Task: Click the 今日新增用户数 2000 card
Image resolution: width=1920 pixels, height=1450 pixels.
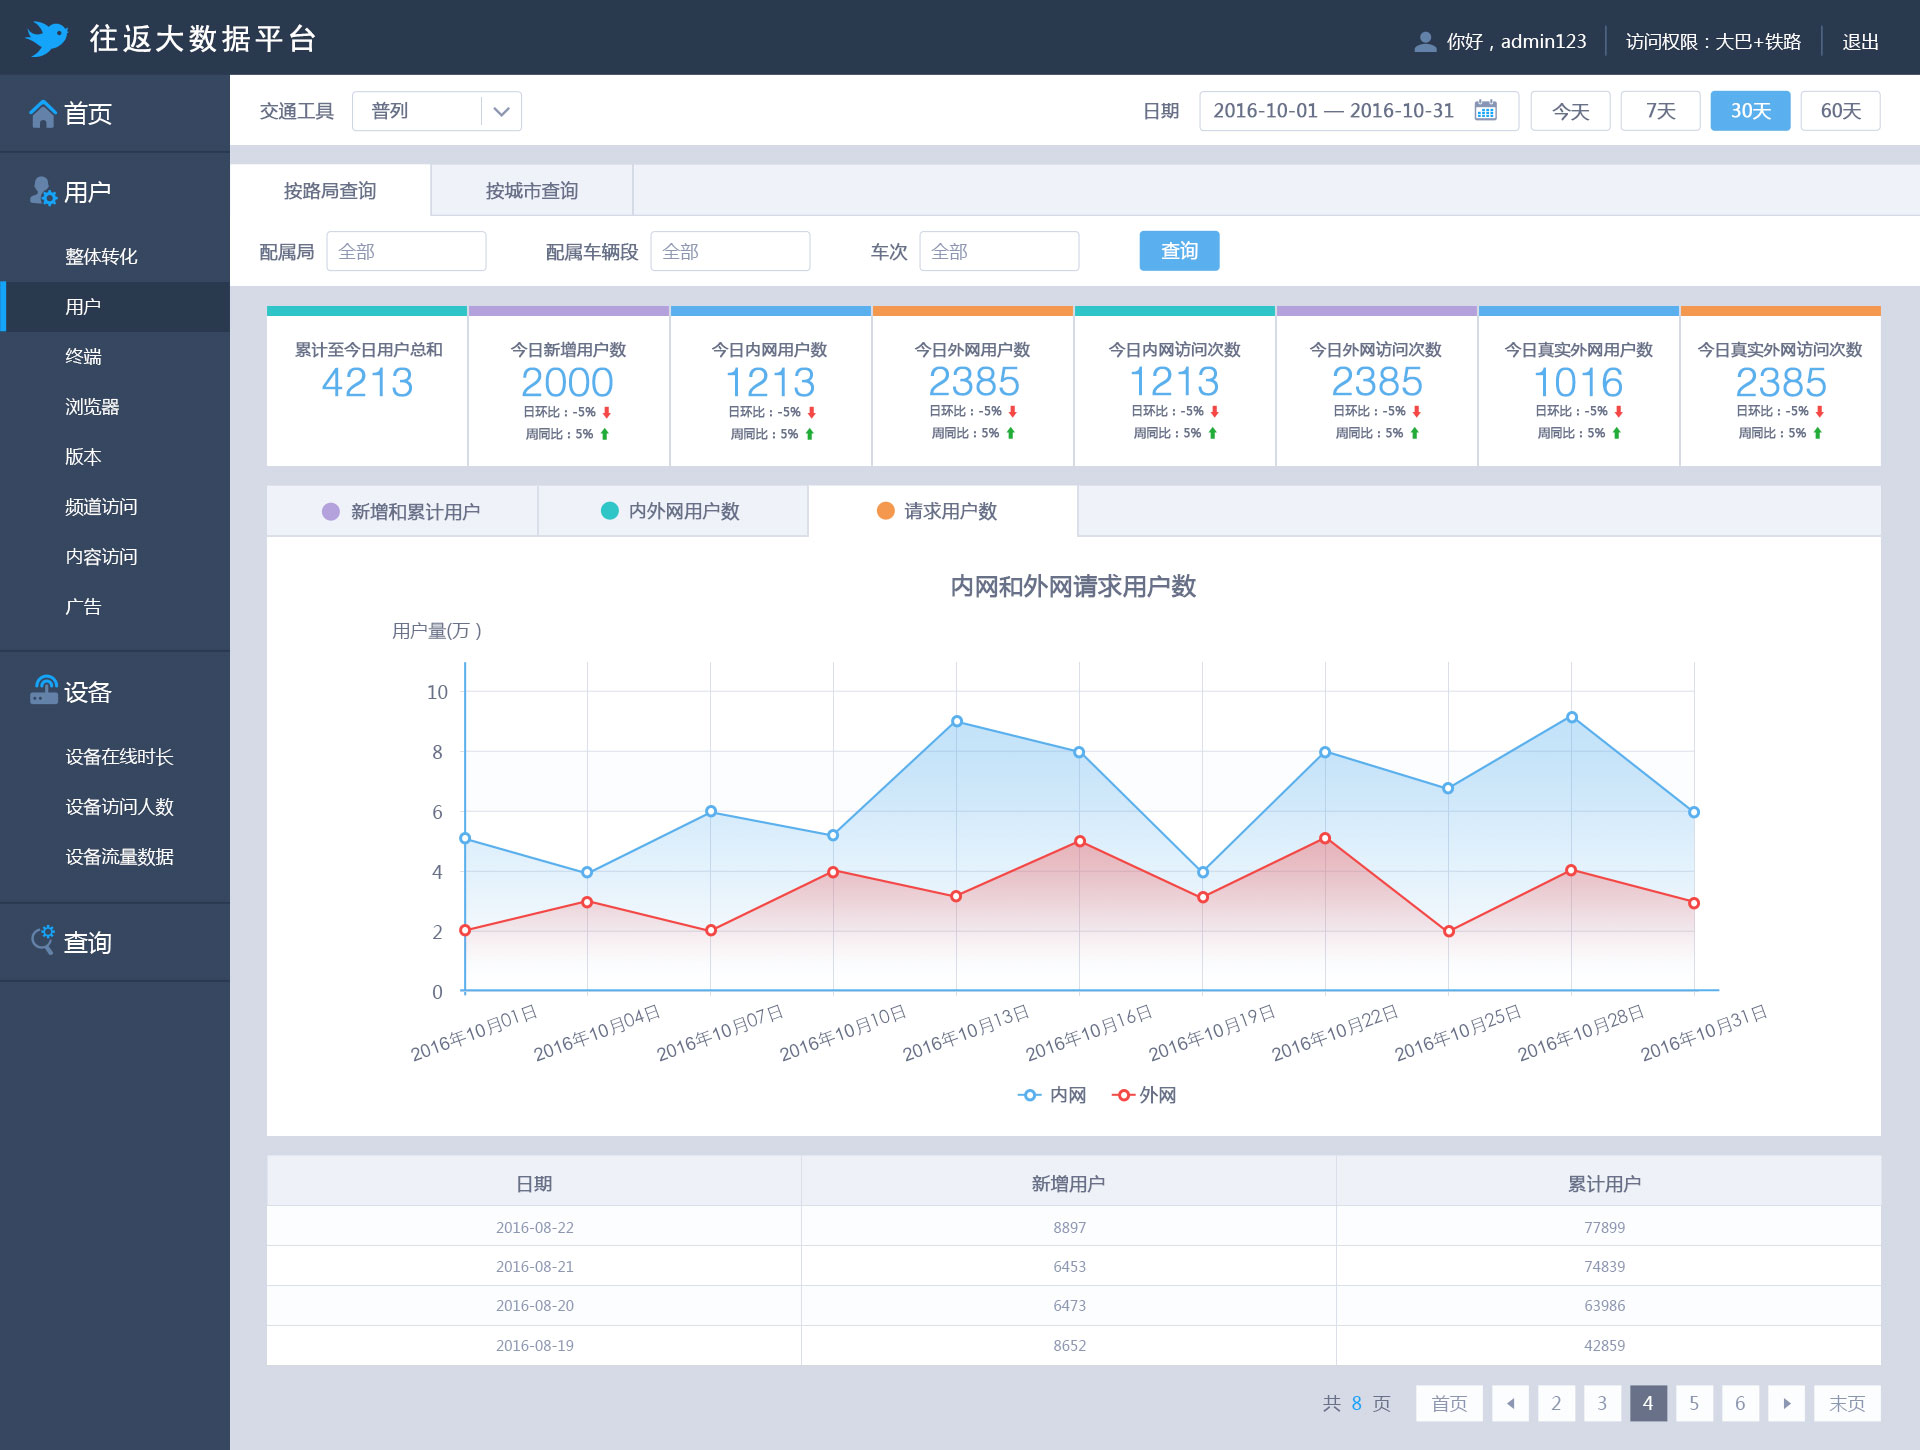Action: click(569, 386)
